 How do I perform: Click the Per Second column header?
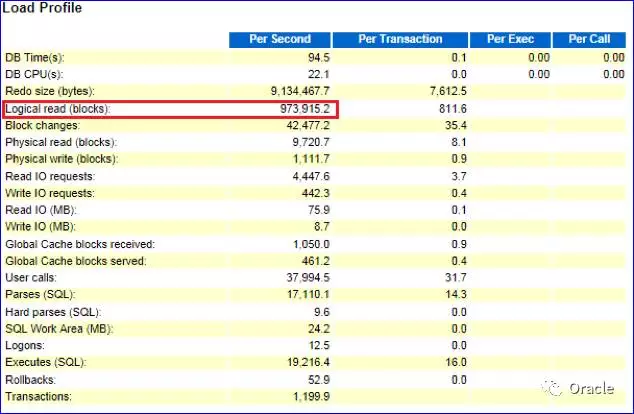pyautogui.click(x=284, y=39)
